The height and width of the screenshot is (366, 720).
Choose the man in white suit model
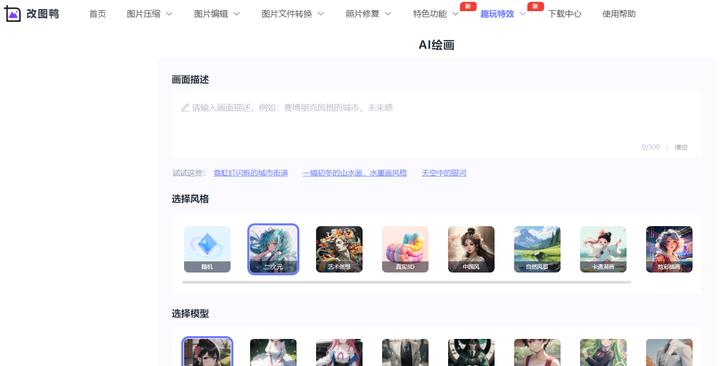click(x=669, y=353)
